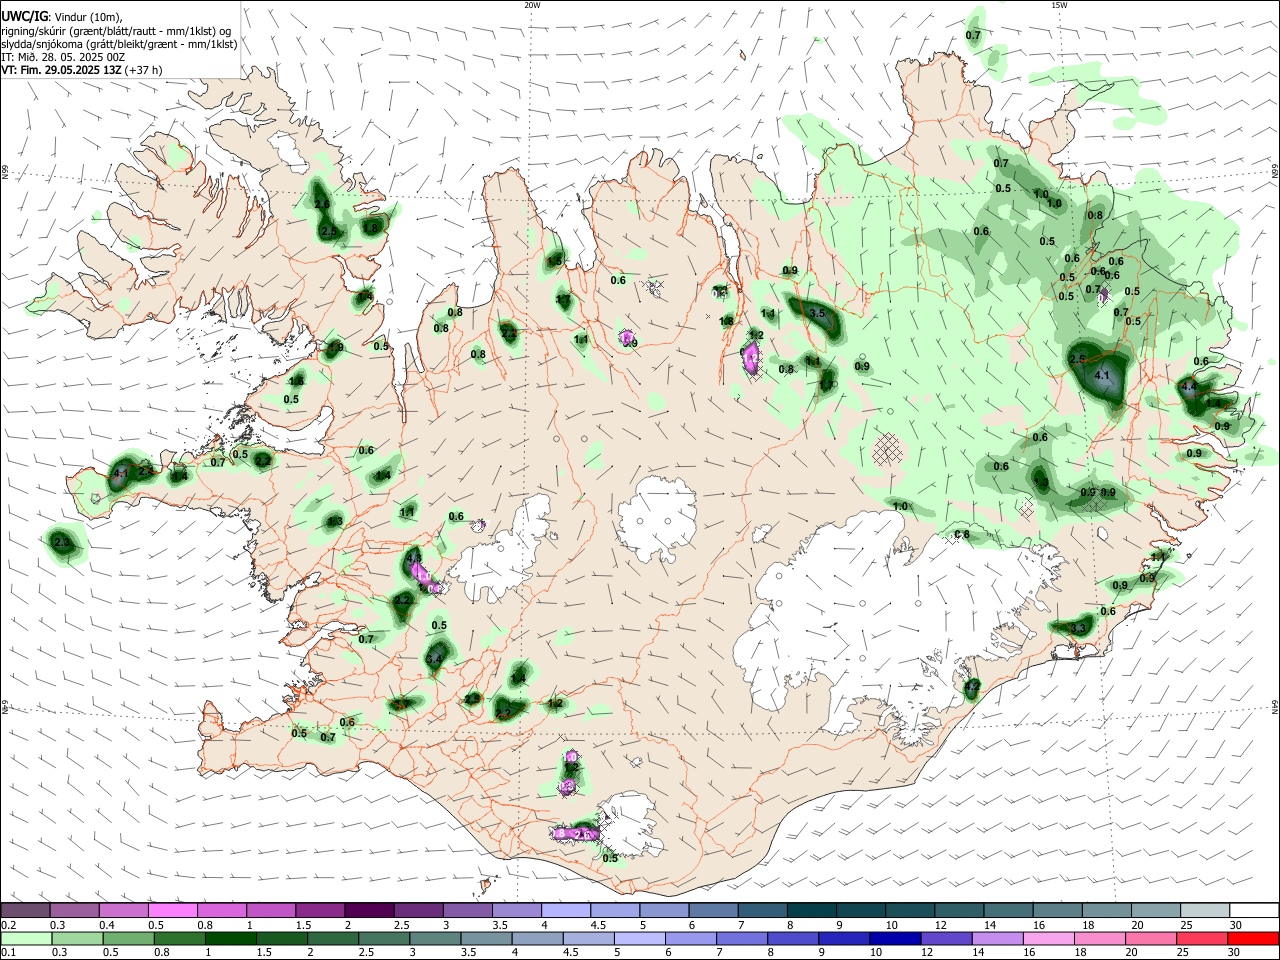Select the dark mauve 0.2 swatch in upper legend
The width and height of the screenshot is (1280, 960).
click(x=25, y=910)
